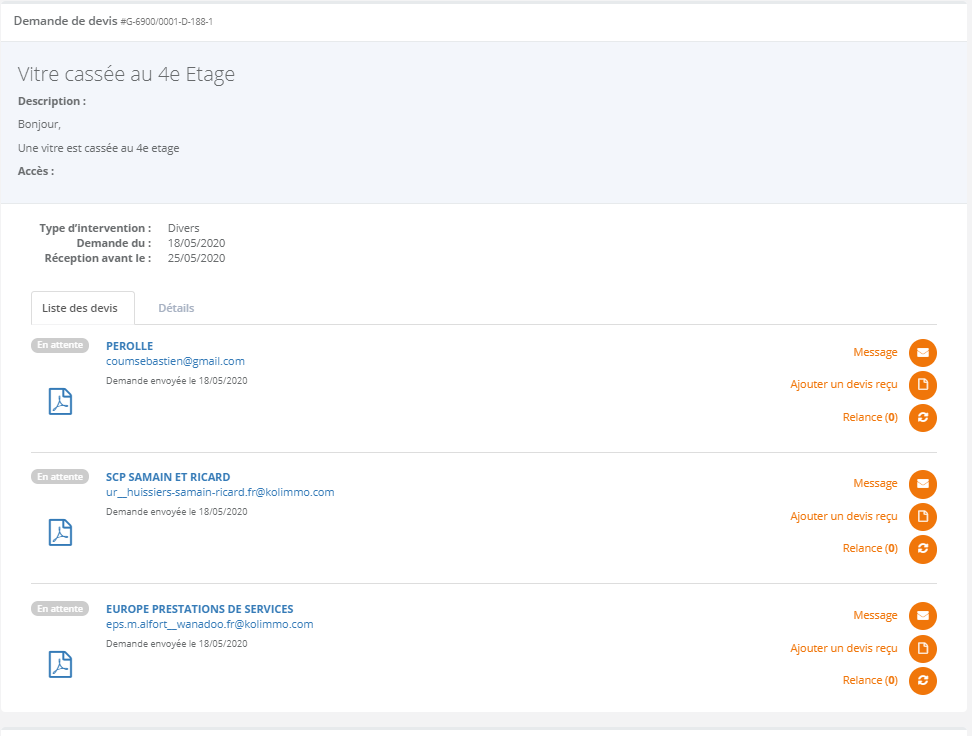Click the envelope icon for SCP SAMAIN ET RICARD
Viewport: 972px width, 736px height.
[x=922, y=484]
